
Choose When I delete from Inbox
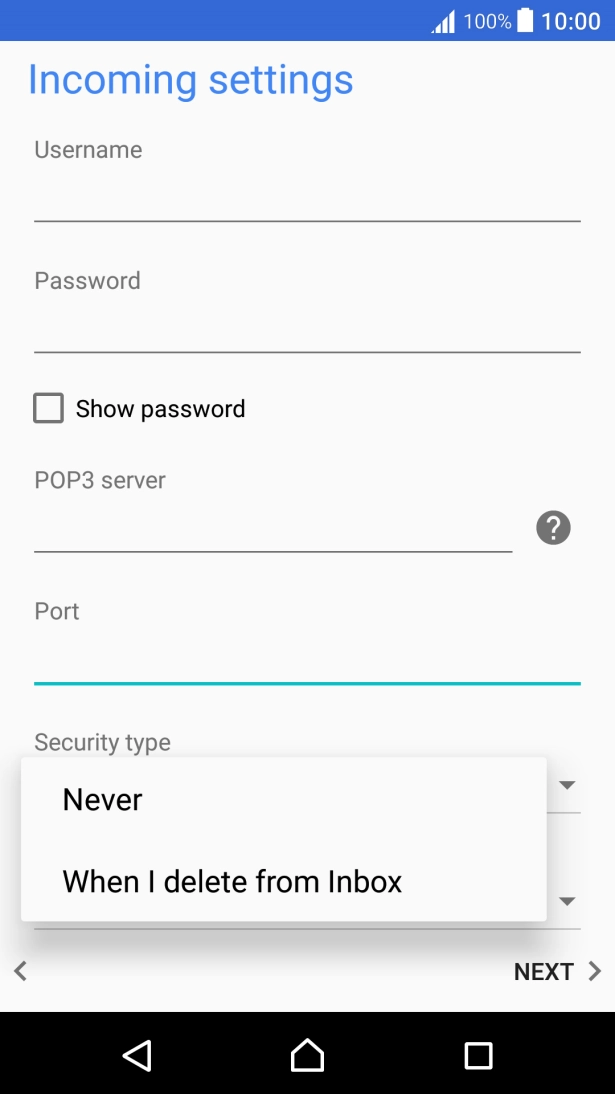click(x=232, y=881)
